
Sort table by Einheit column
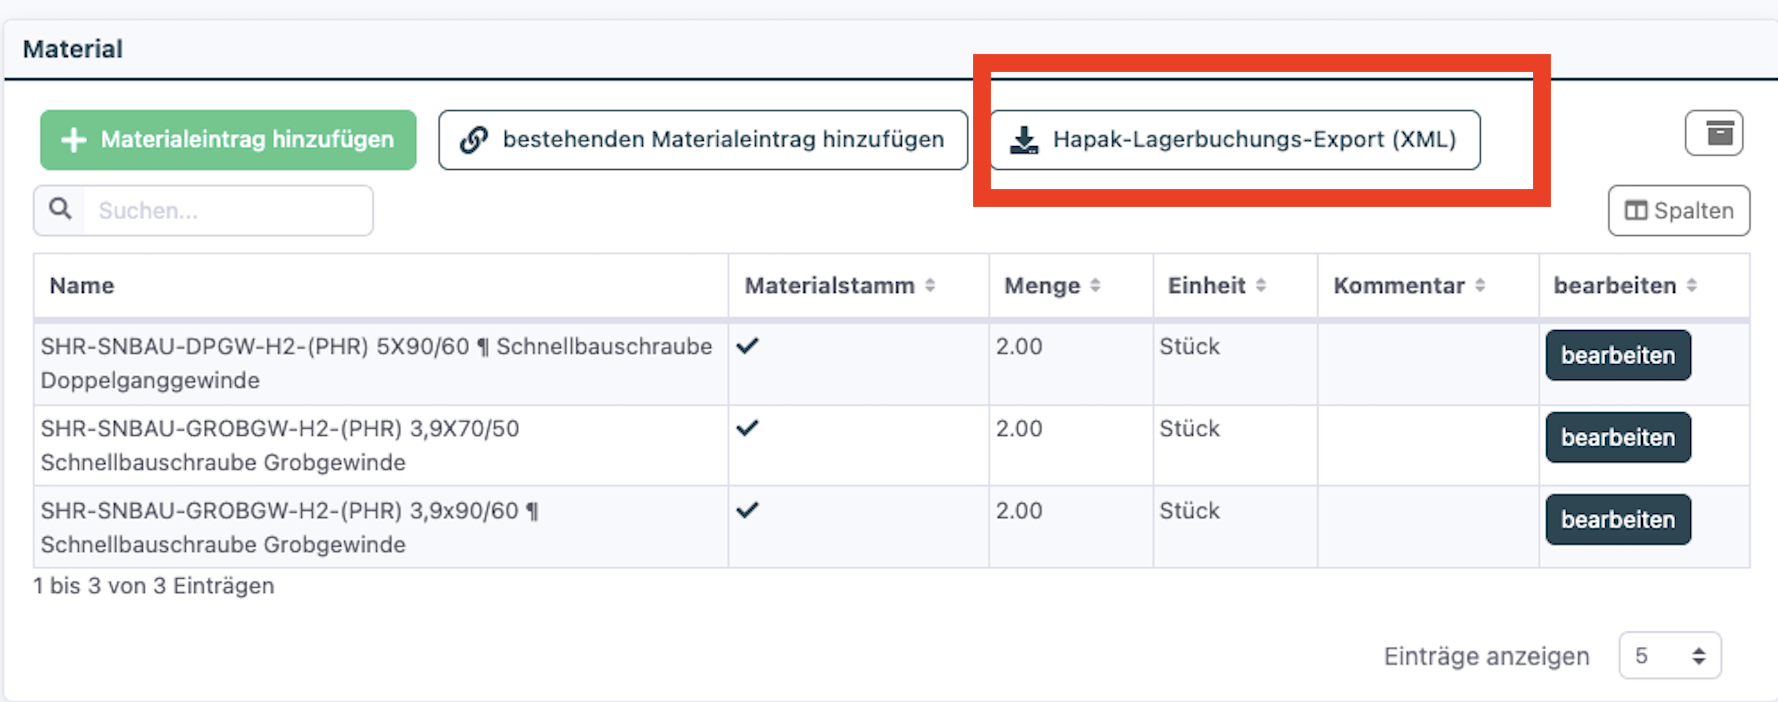(x=1261, y=286)
